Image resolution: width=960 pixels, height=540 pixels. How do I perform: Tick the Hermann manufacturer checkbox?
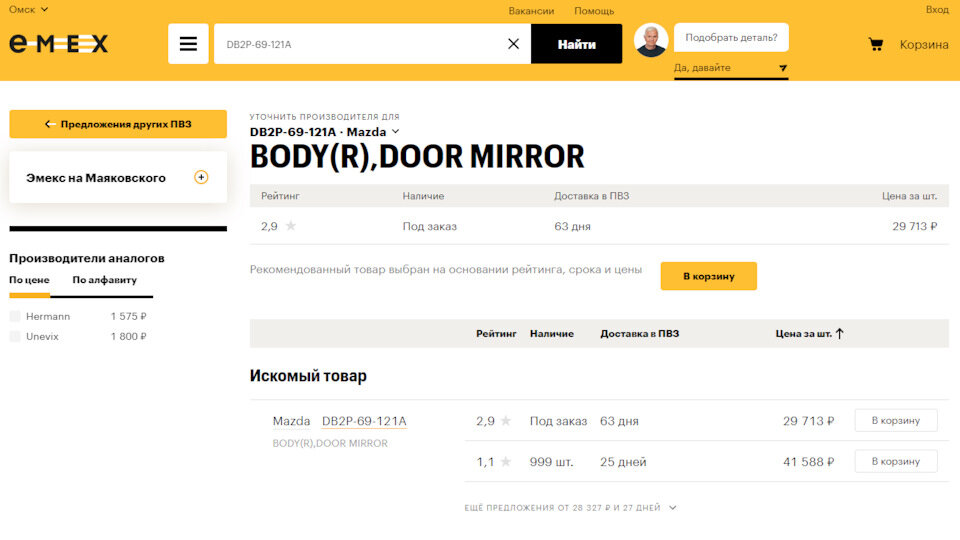pyautogui.click(x=15, y=317)
